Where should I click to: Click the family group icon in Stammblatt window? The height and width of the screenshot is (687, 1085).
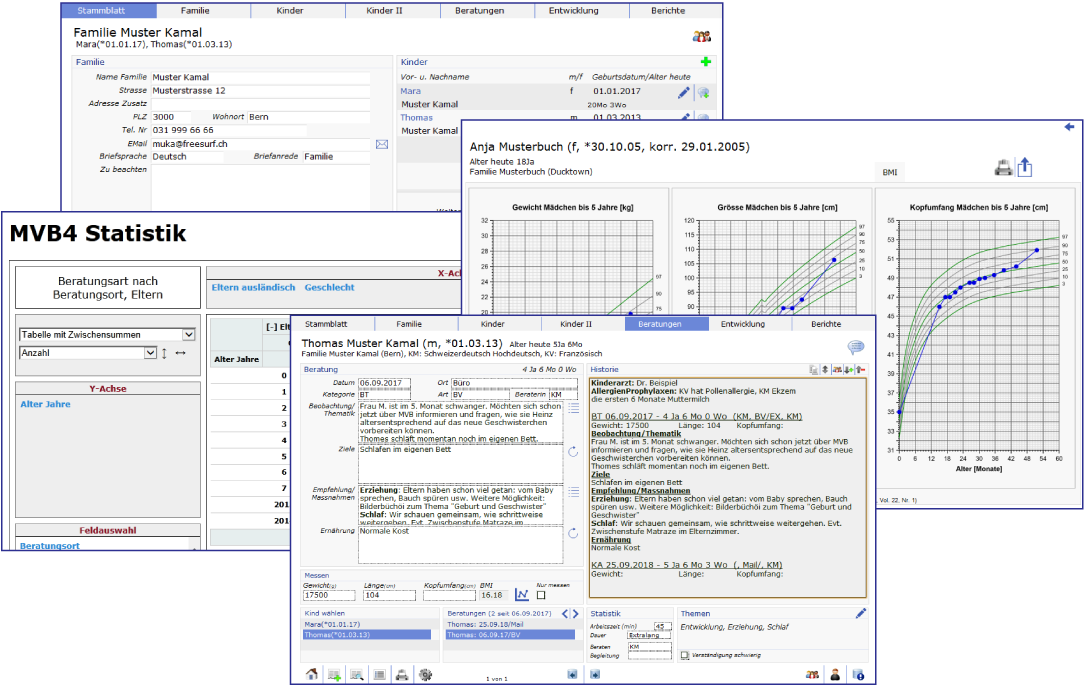(702, 36)
